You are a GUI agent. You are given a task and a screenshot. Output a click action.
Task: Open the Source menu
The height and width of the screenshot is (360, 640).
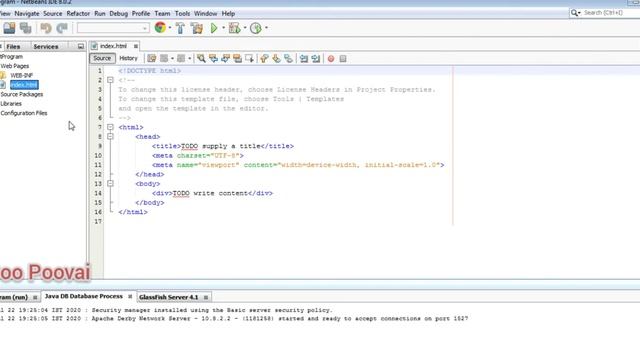click(53, 13)
